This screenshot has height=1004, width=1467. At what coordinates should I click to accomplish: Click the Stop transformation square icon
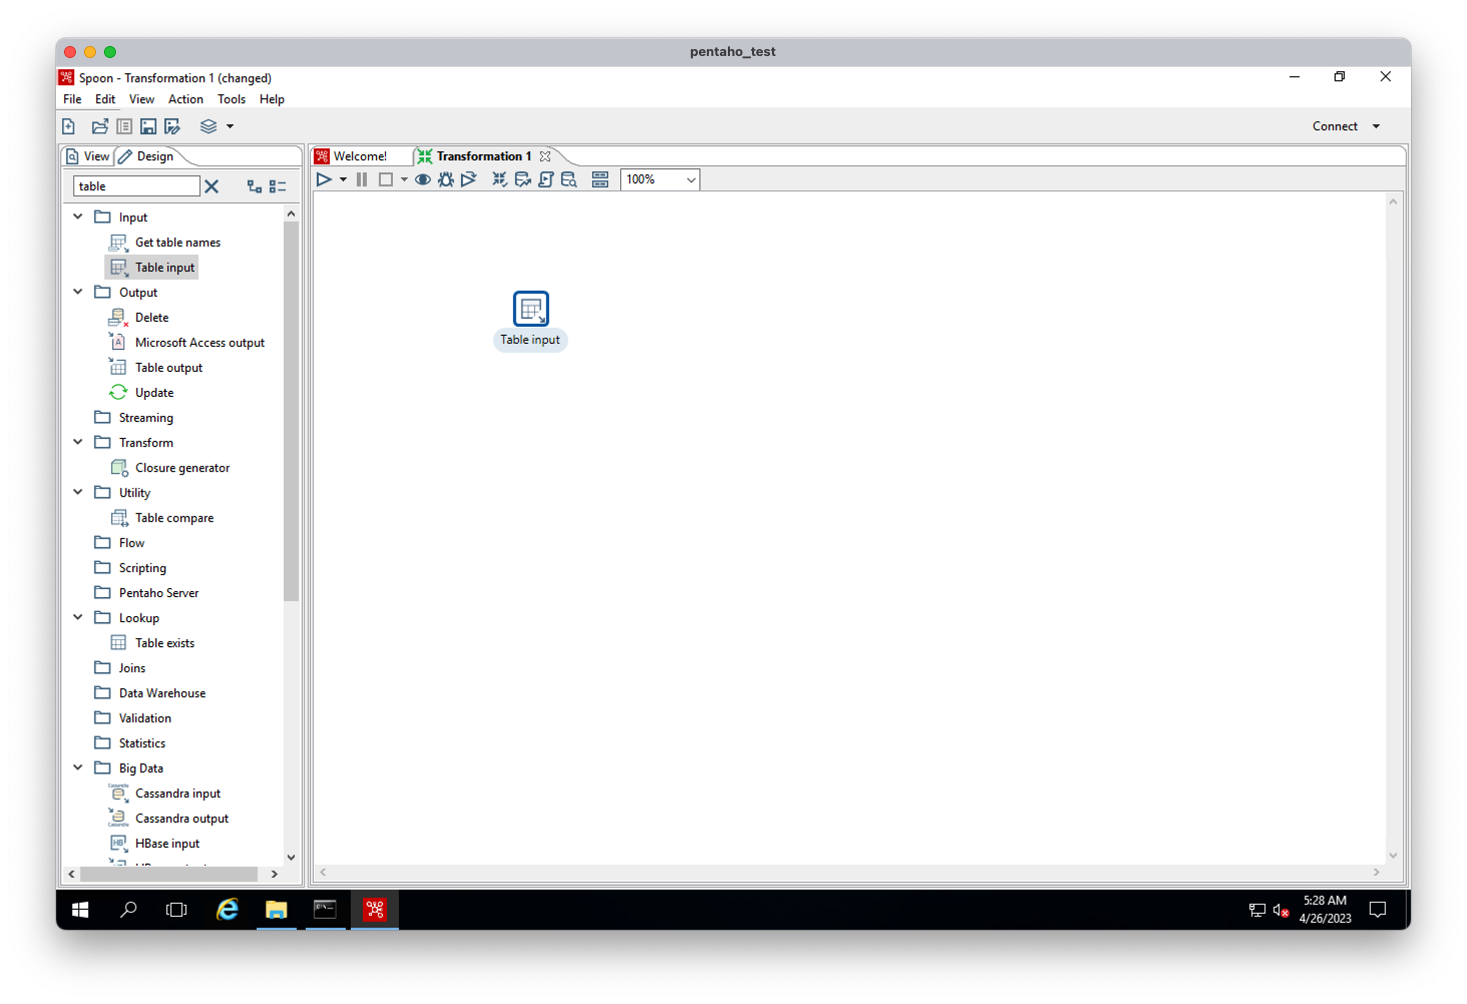tap(386, 180)
